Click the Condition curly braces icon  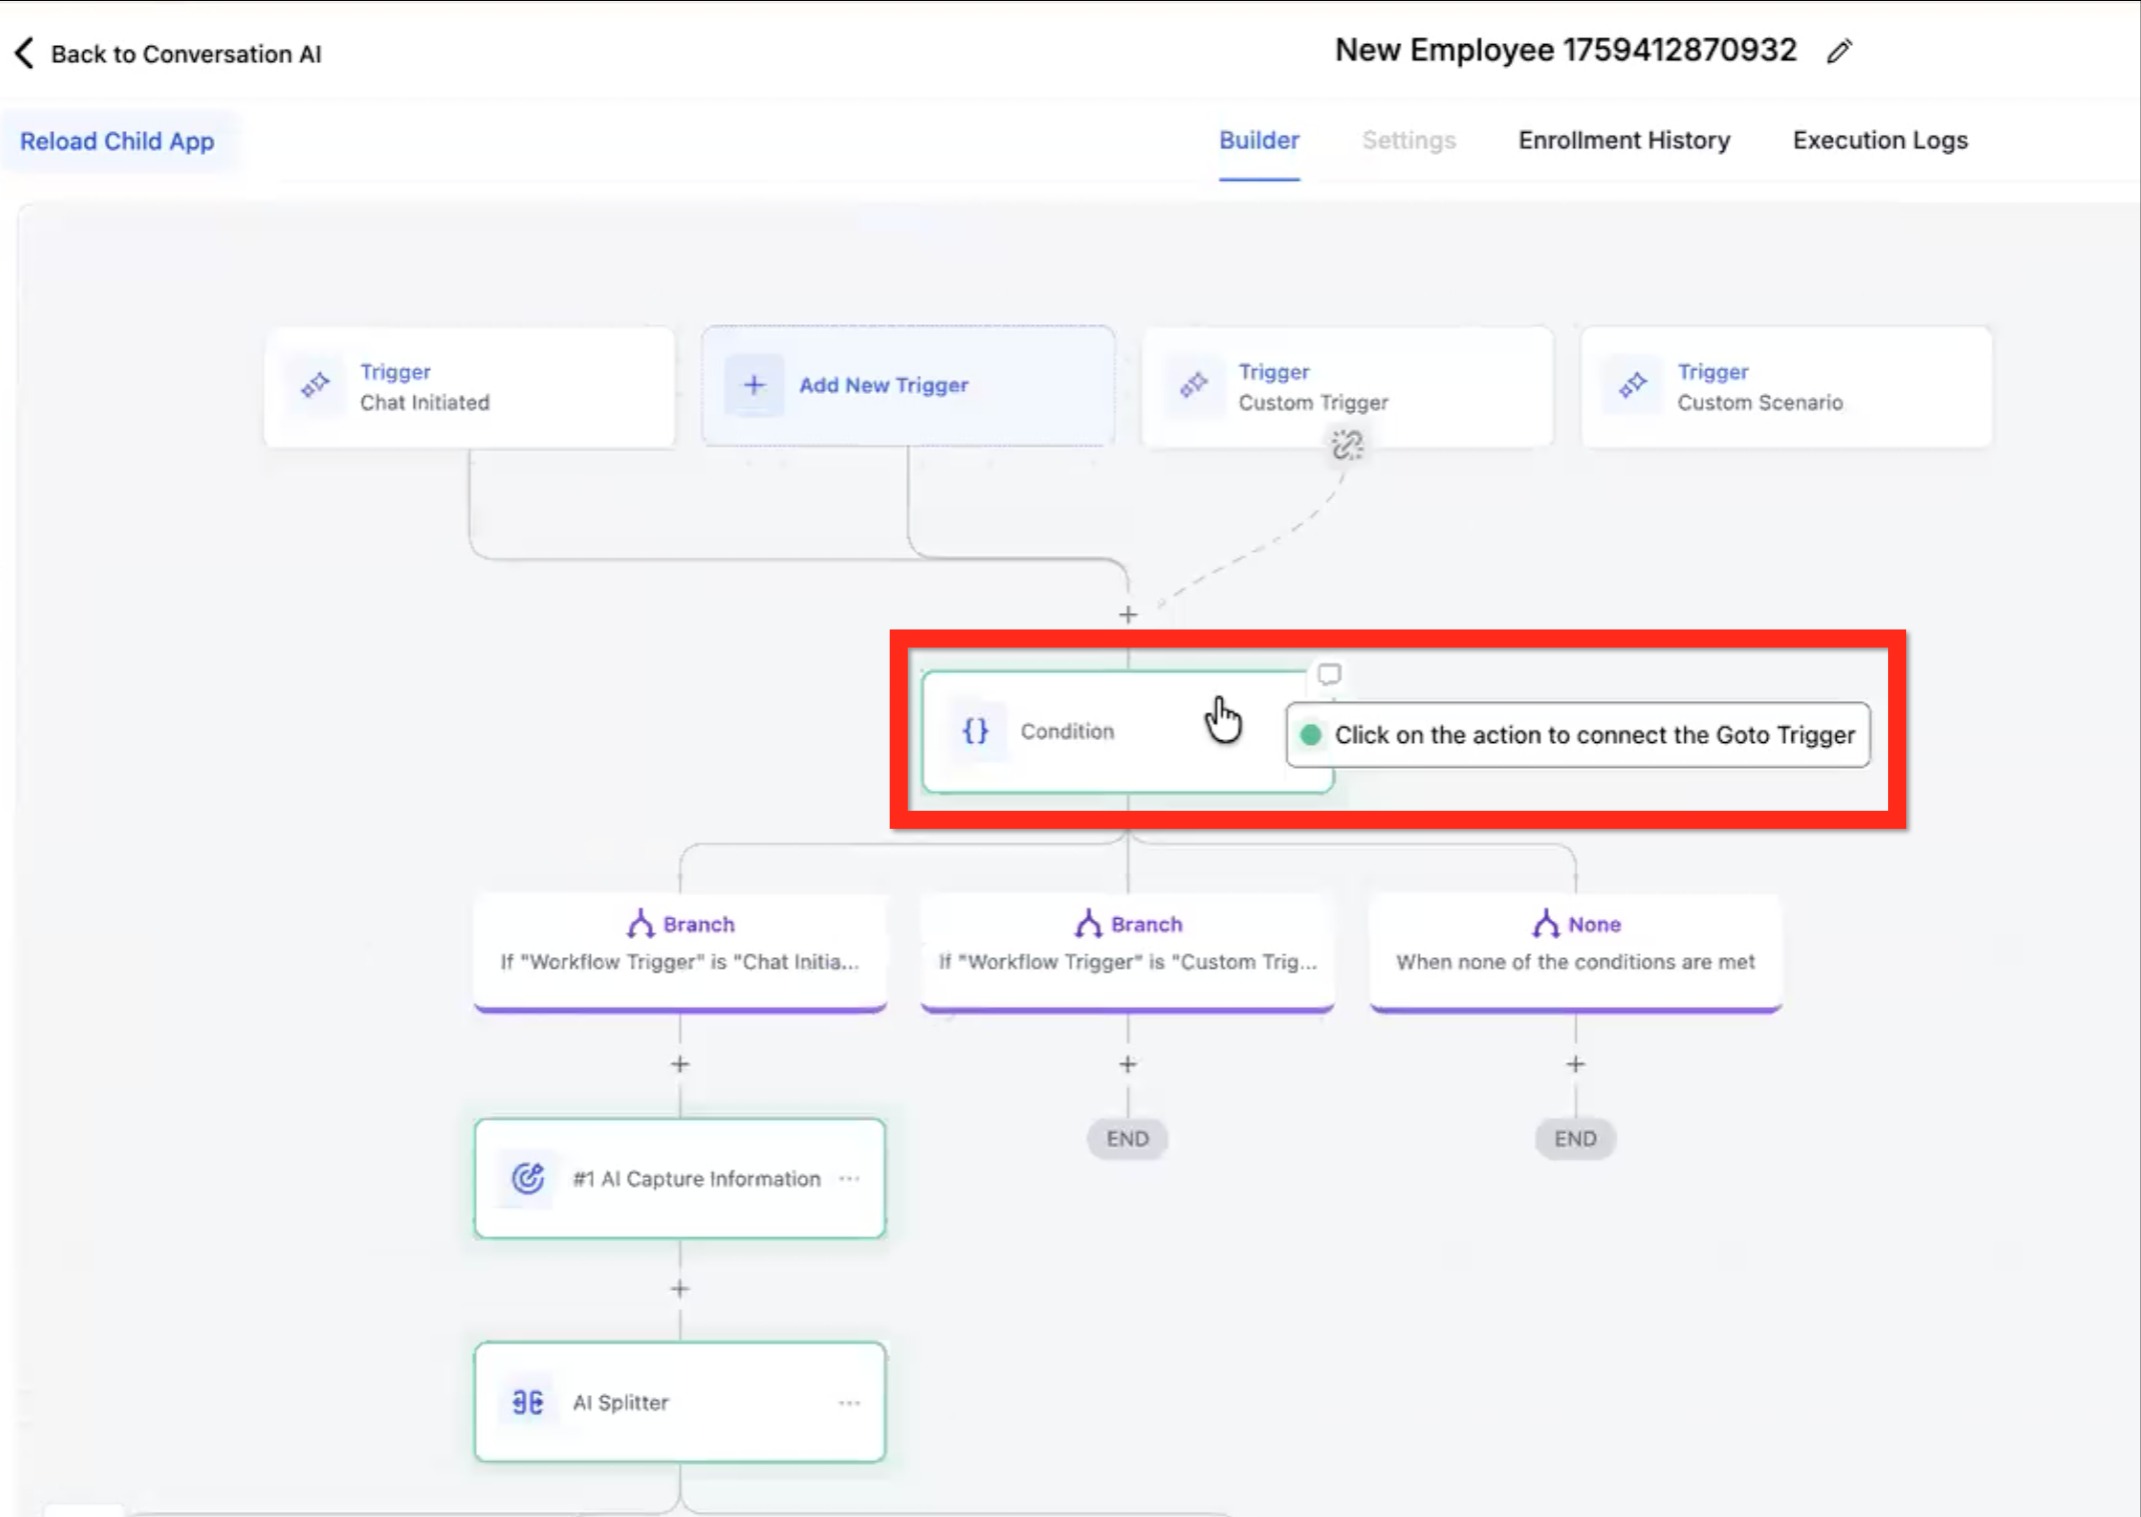pyautogui.click(x=975, y=731)
